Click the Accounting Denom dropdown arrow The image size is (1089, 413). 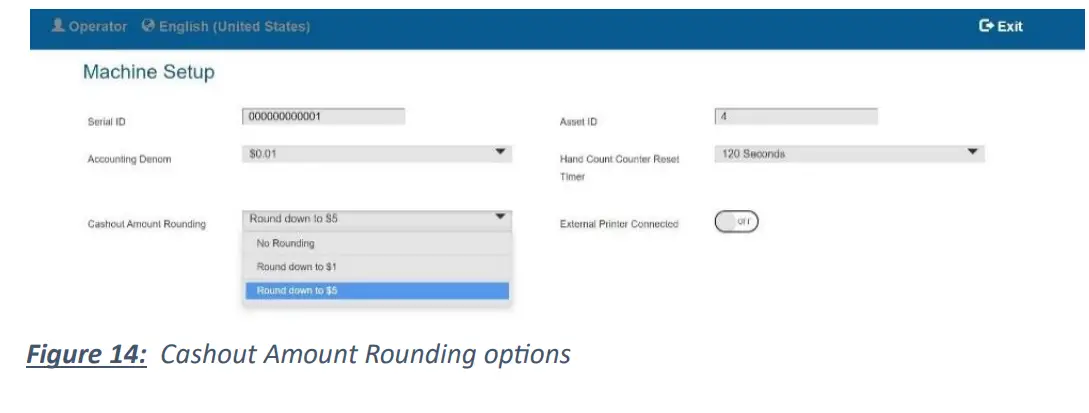pyautogui.click(x=501, y=152)
